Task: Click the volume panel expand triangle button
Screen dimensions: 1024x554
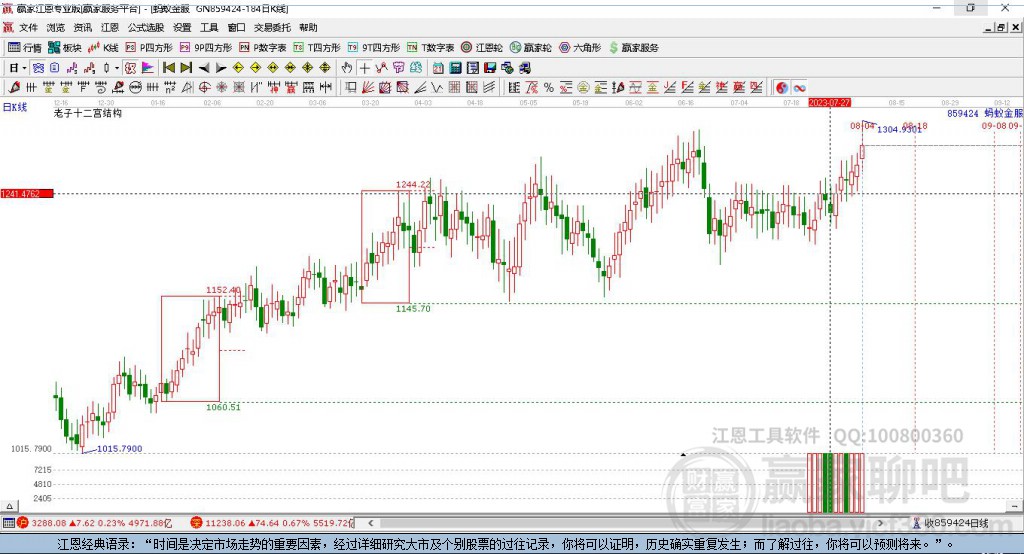Action: click(x=9, y=506)
